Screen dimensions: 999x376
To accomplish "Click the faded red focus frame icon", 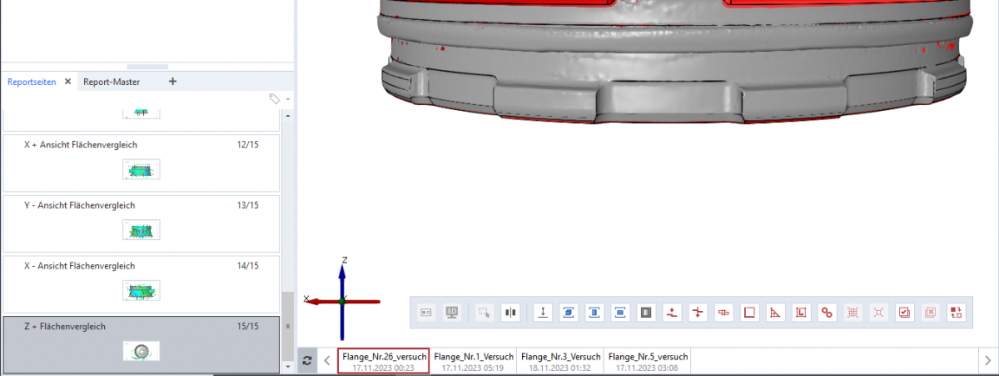I will 879,312.
